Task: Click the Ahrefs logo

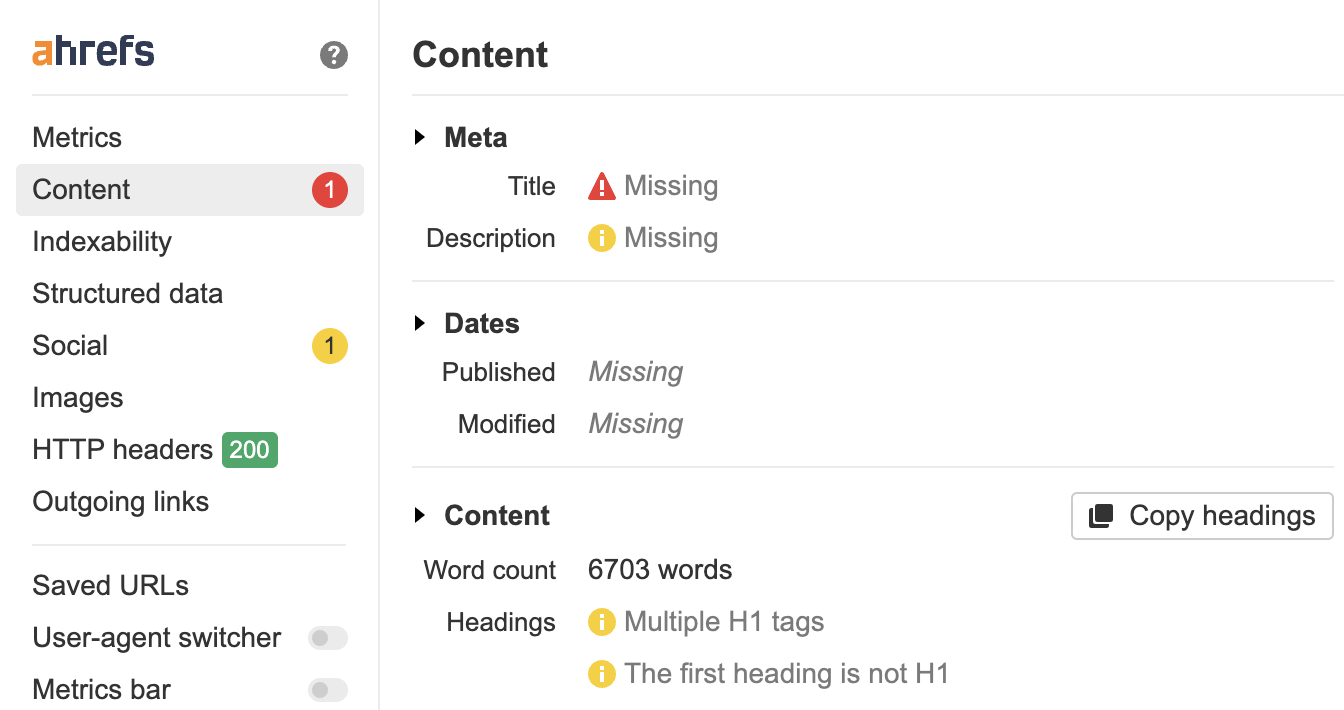Action: 92,50
